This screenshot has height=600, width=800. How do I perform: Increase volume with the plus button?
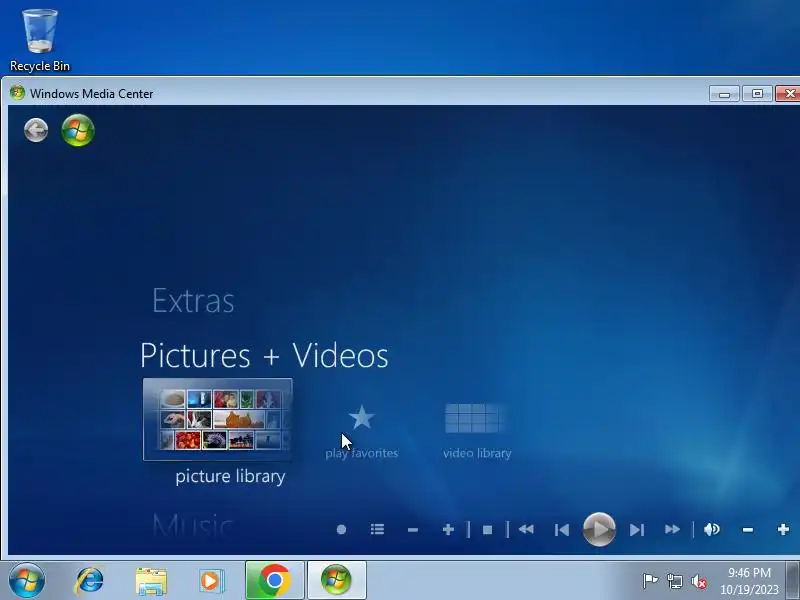pos(783,530)
